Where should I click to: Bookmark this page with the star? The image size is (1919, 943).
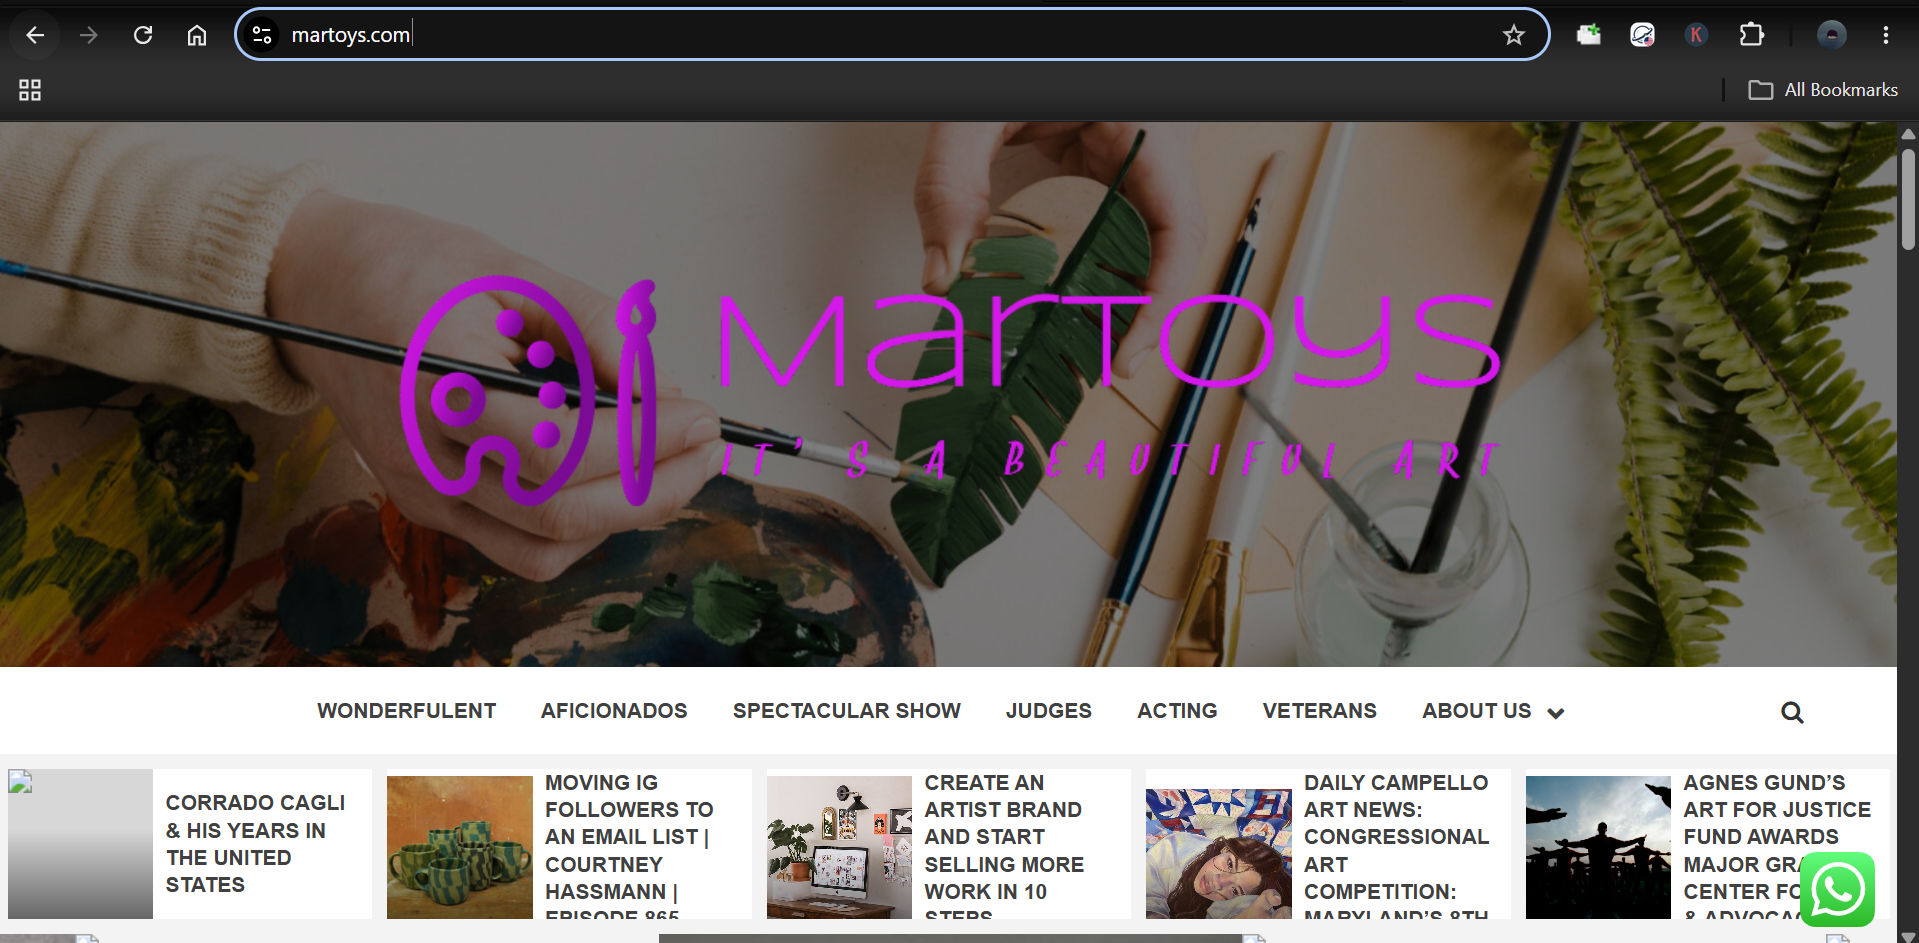1513,35
